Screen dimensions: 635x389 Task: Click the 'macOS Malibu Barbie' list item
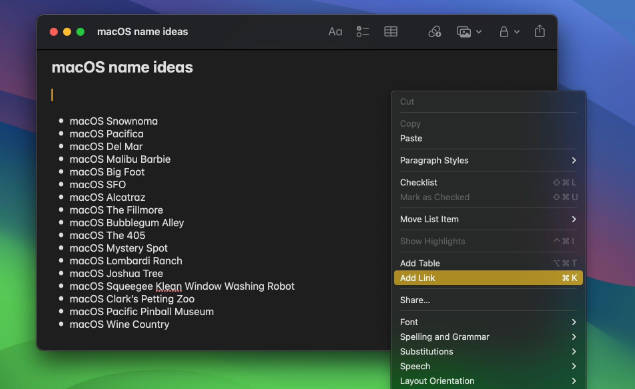pos(120,159)
